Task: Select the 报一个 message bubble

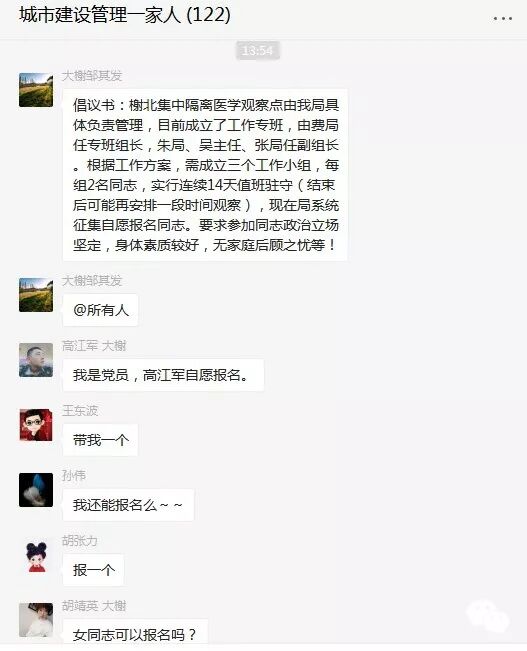Action: coord(93,570)
